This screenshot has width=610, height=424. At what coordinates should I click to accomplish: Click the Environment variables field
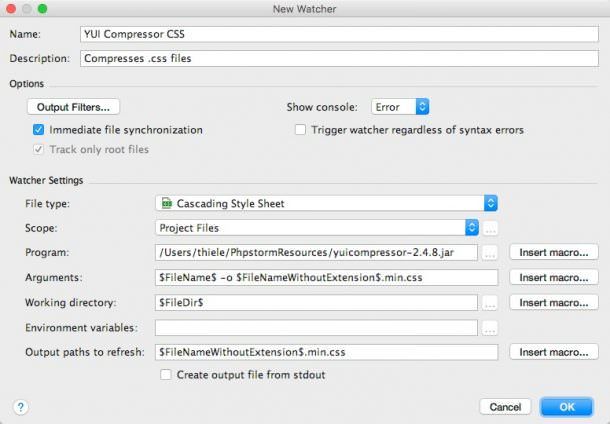click(316, 328)
